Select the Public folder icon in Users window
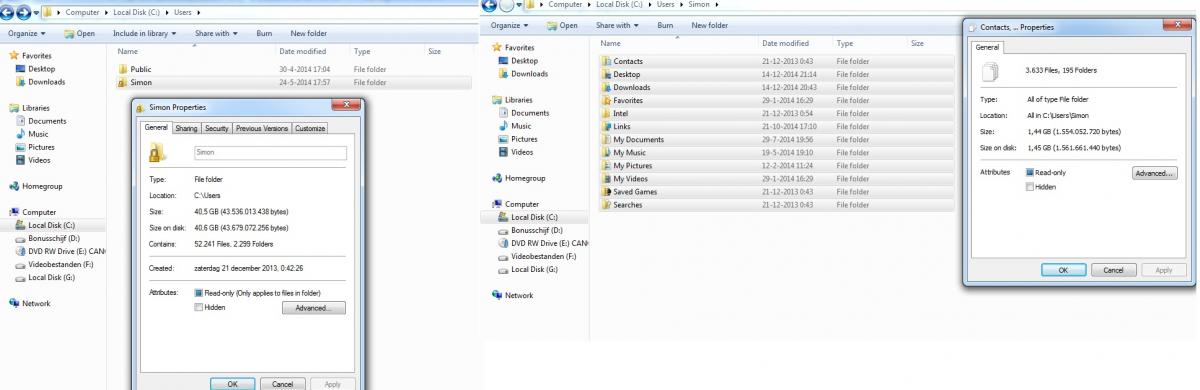The width and height of the screenshot is (1200, 390). click(123, 69)
